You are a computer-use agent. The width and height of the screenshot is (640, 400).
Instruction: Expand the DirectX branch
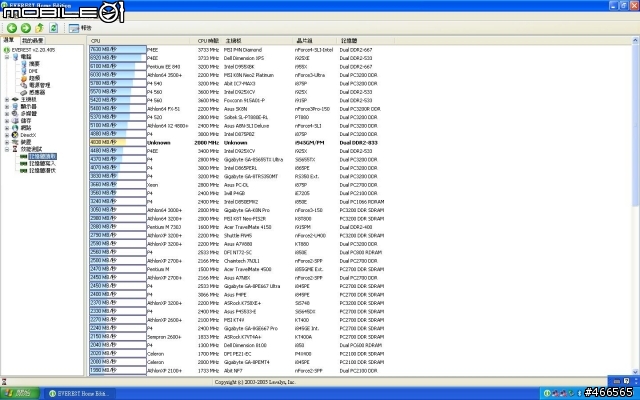pyautogui.click(x=7, y=135)
